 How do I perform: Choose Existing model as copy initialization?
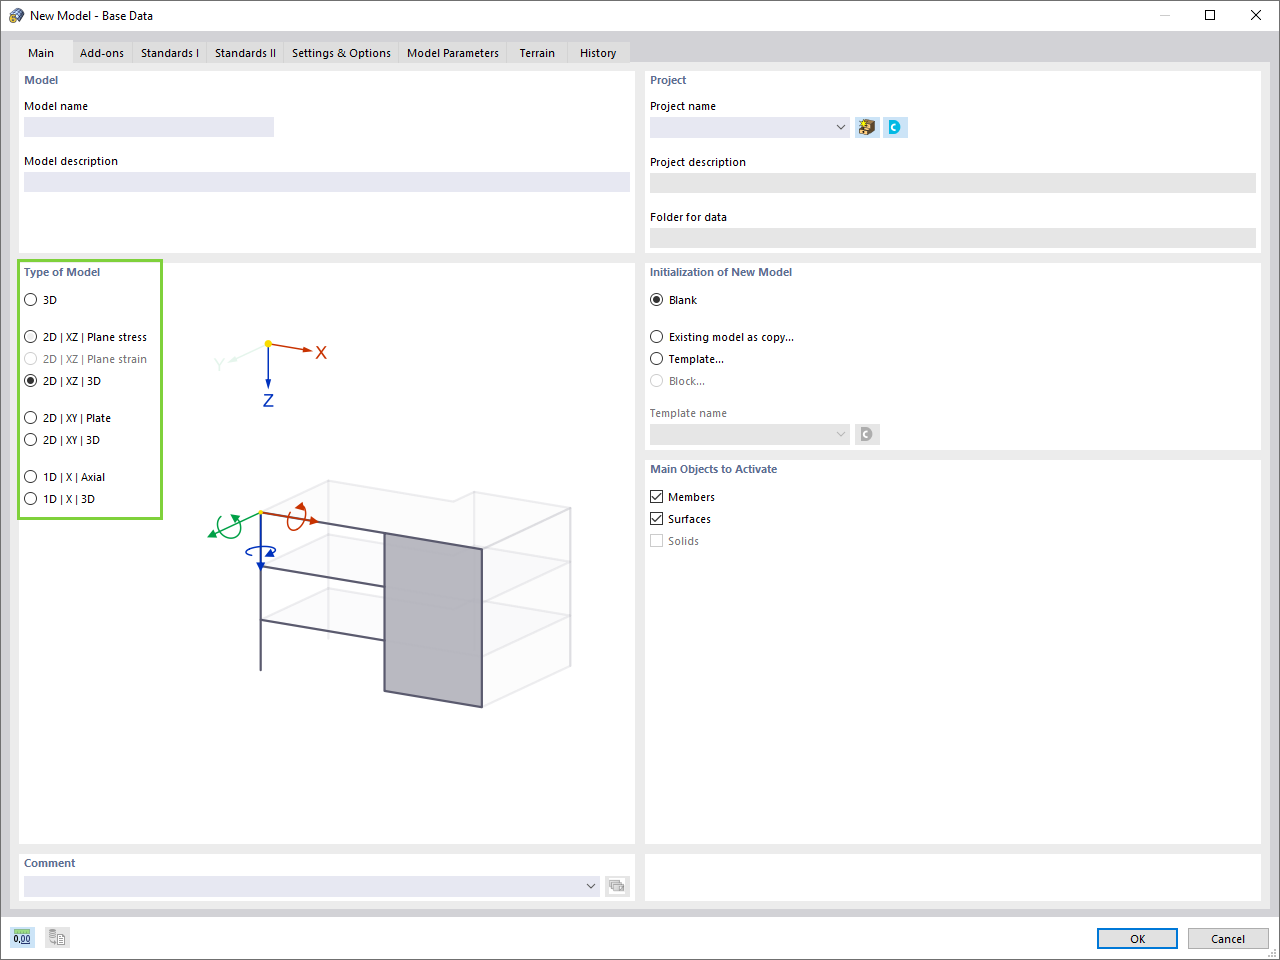point(656,336)
